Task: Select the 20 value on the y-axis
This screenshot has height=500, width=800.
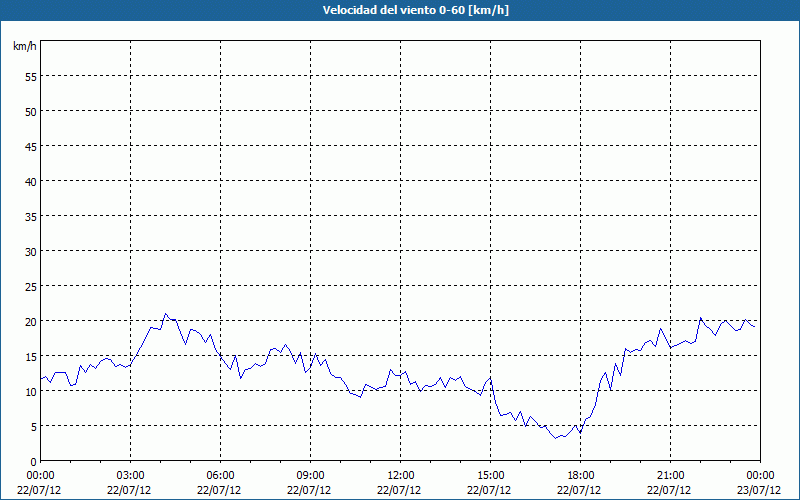Action: pyautogui.click(x=31, y=321)
